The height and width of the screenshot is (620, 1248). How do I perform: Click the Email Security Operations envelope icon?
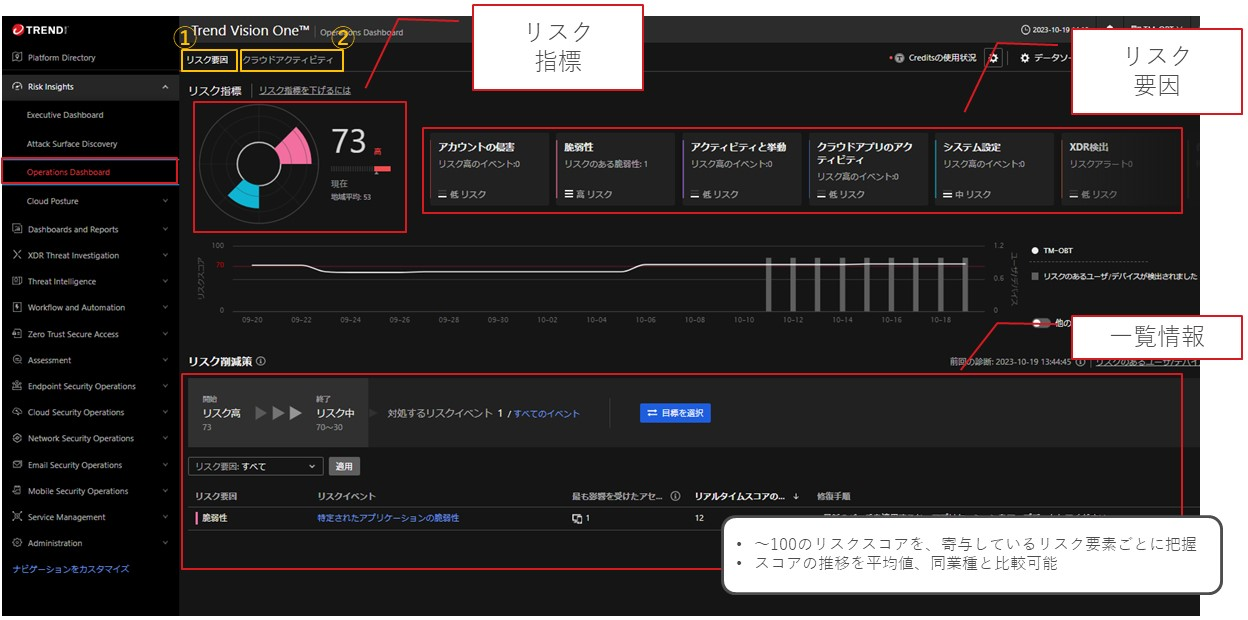coord(17,465)
